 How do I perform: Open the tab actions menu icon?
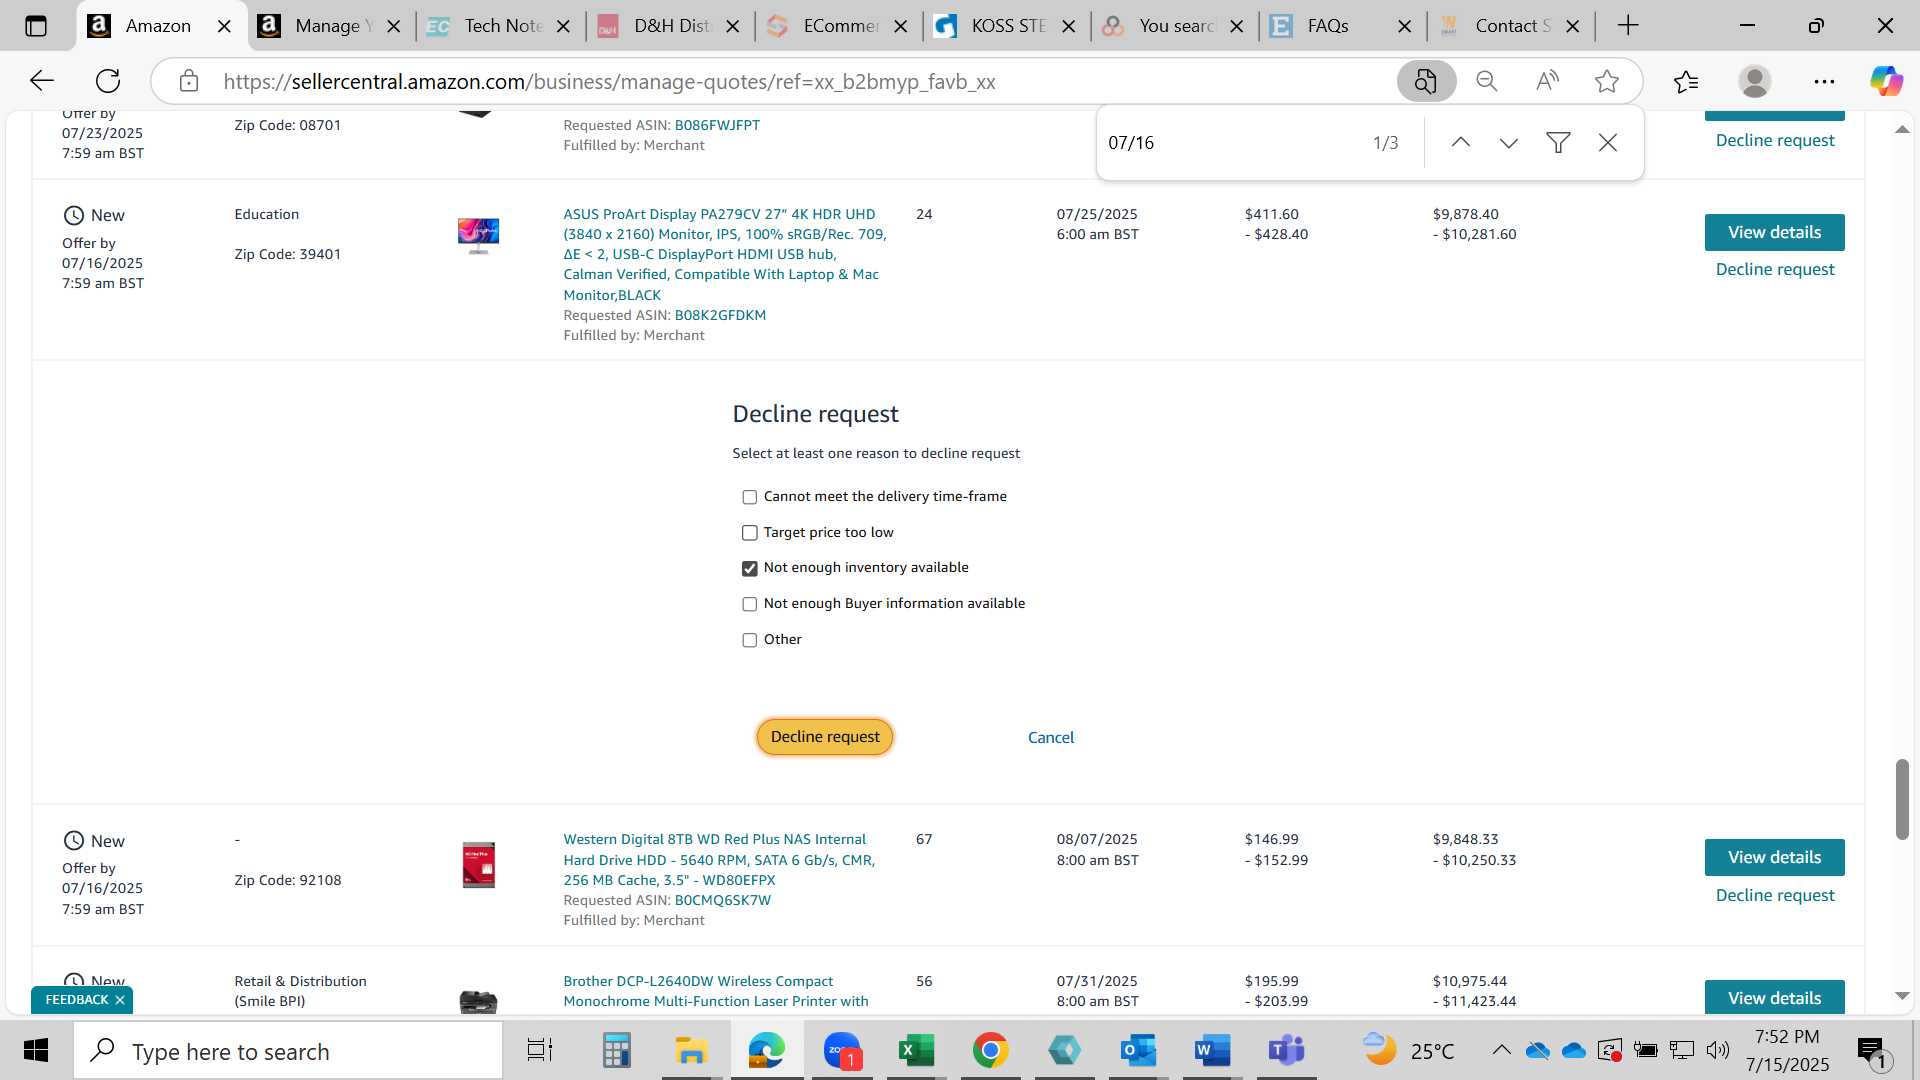coord(35,26)
